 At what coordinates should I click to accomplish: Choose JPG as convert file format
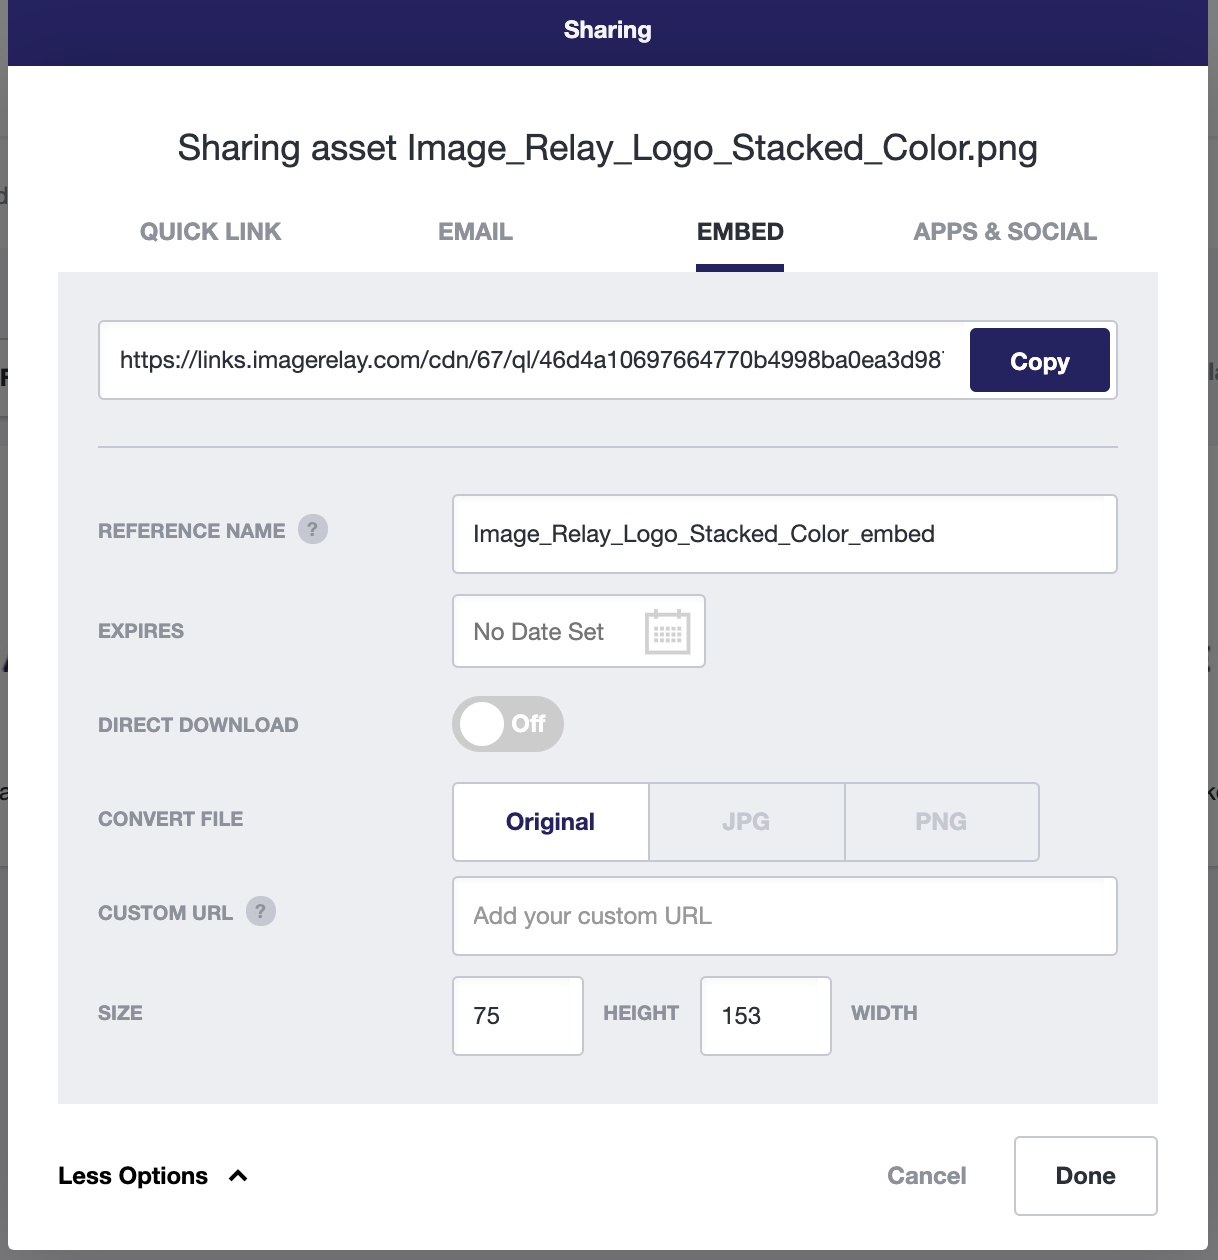pyautogui.click(x=747, y=822)
